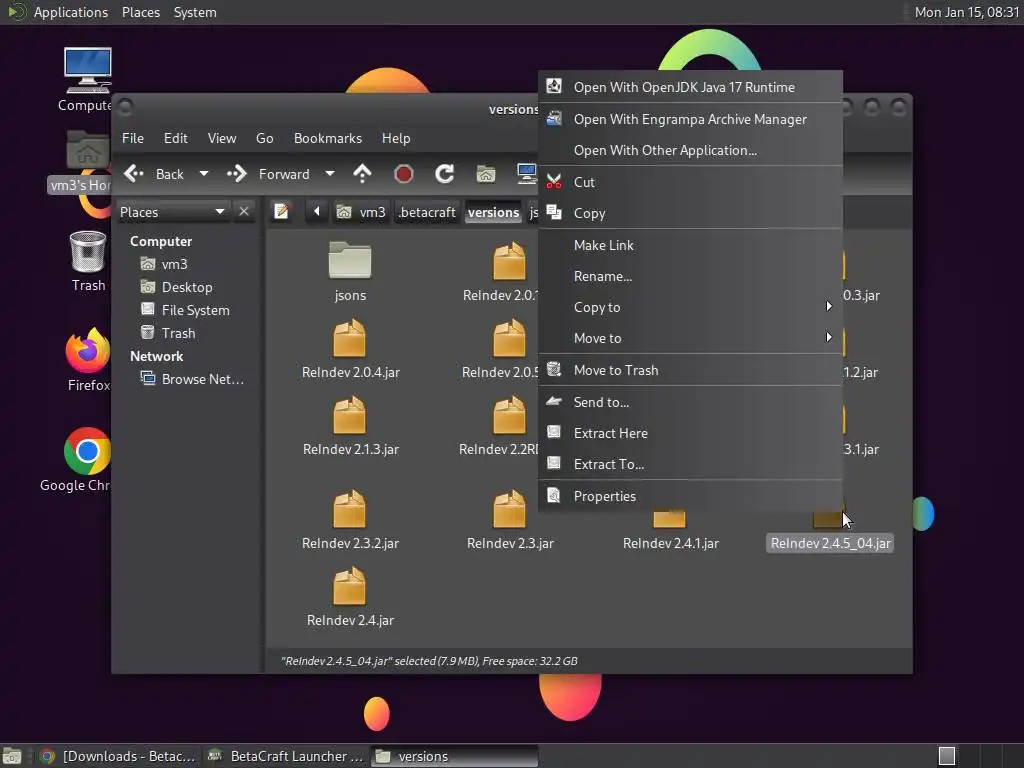The image size is (1024, 768).
Task: Open the Forward history dropdown arrow
Action: pyautogui.click(x=330, y=174)
